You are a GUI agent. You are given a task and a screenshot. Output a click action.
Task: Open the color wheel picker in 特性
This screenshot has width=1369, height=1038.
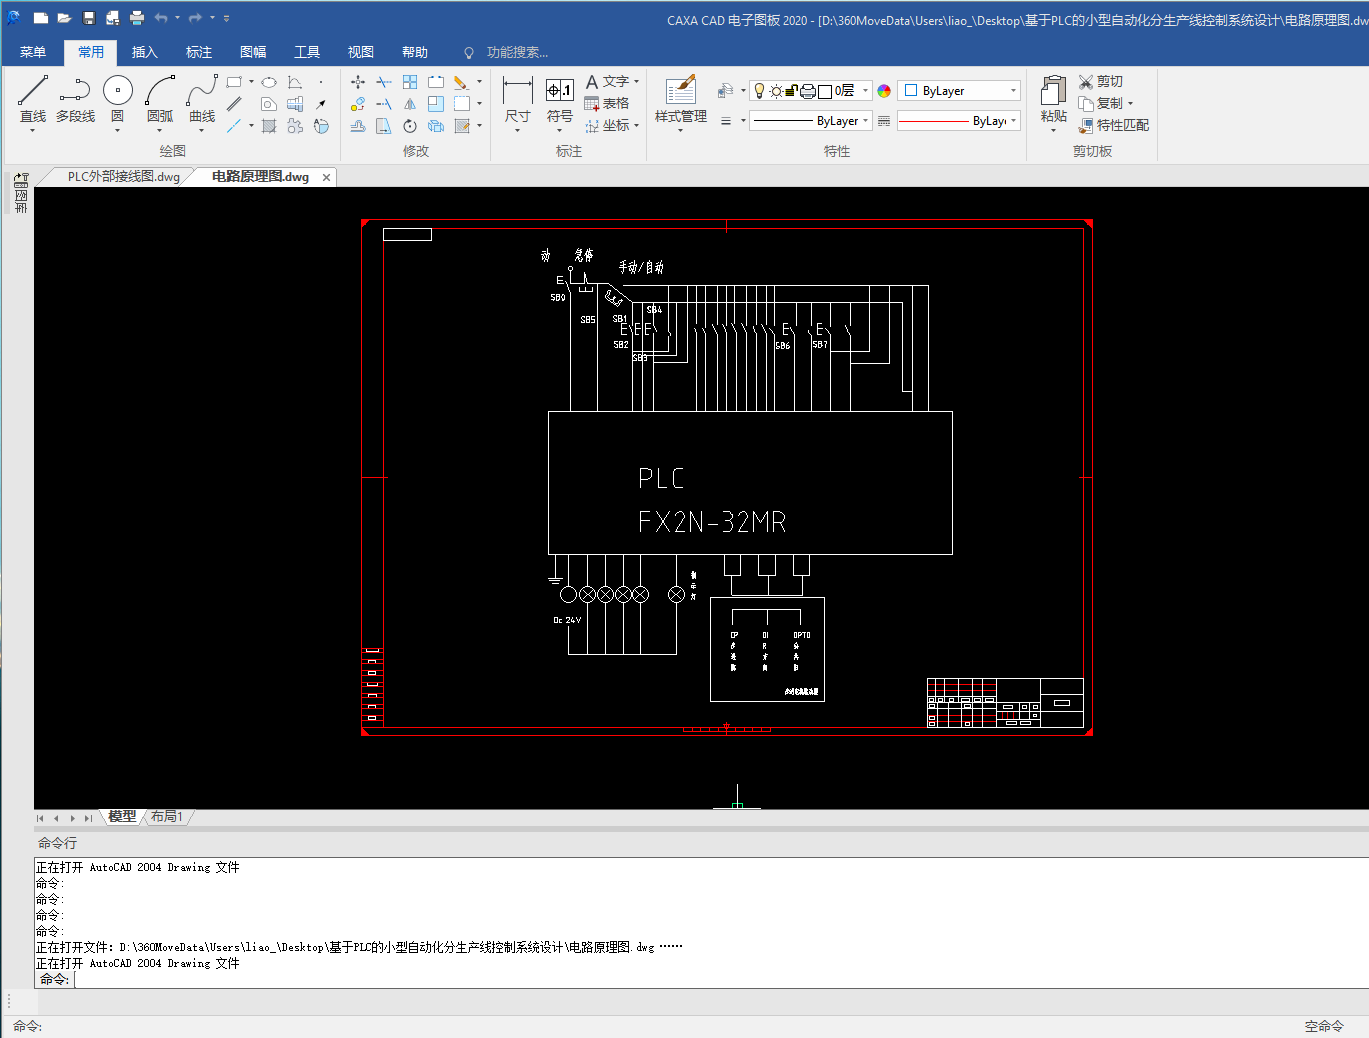click(x=884, y=91)
